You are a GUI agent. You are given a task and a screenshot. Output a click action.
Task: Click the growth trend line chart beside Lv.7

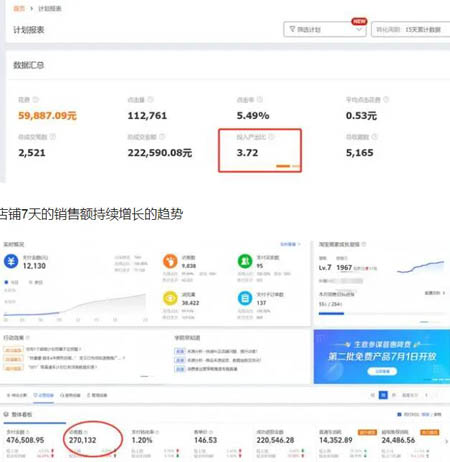point(420,267)
